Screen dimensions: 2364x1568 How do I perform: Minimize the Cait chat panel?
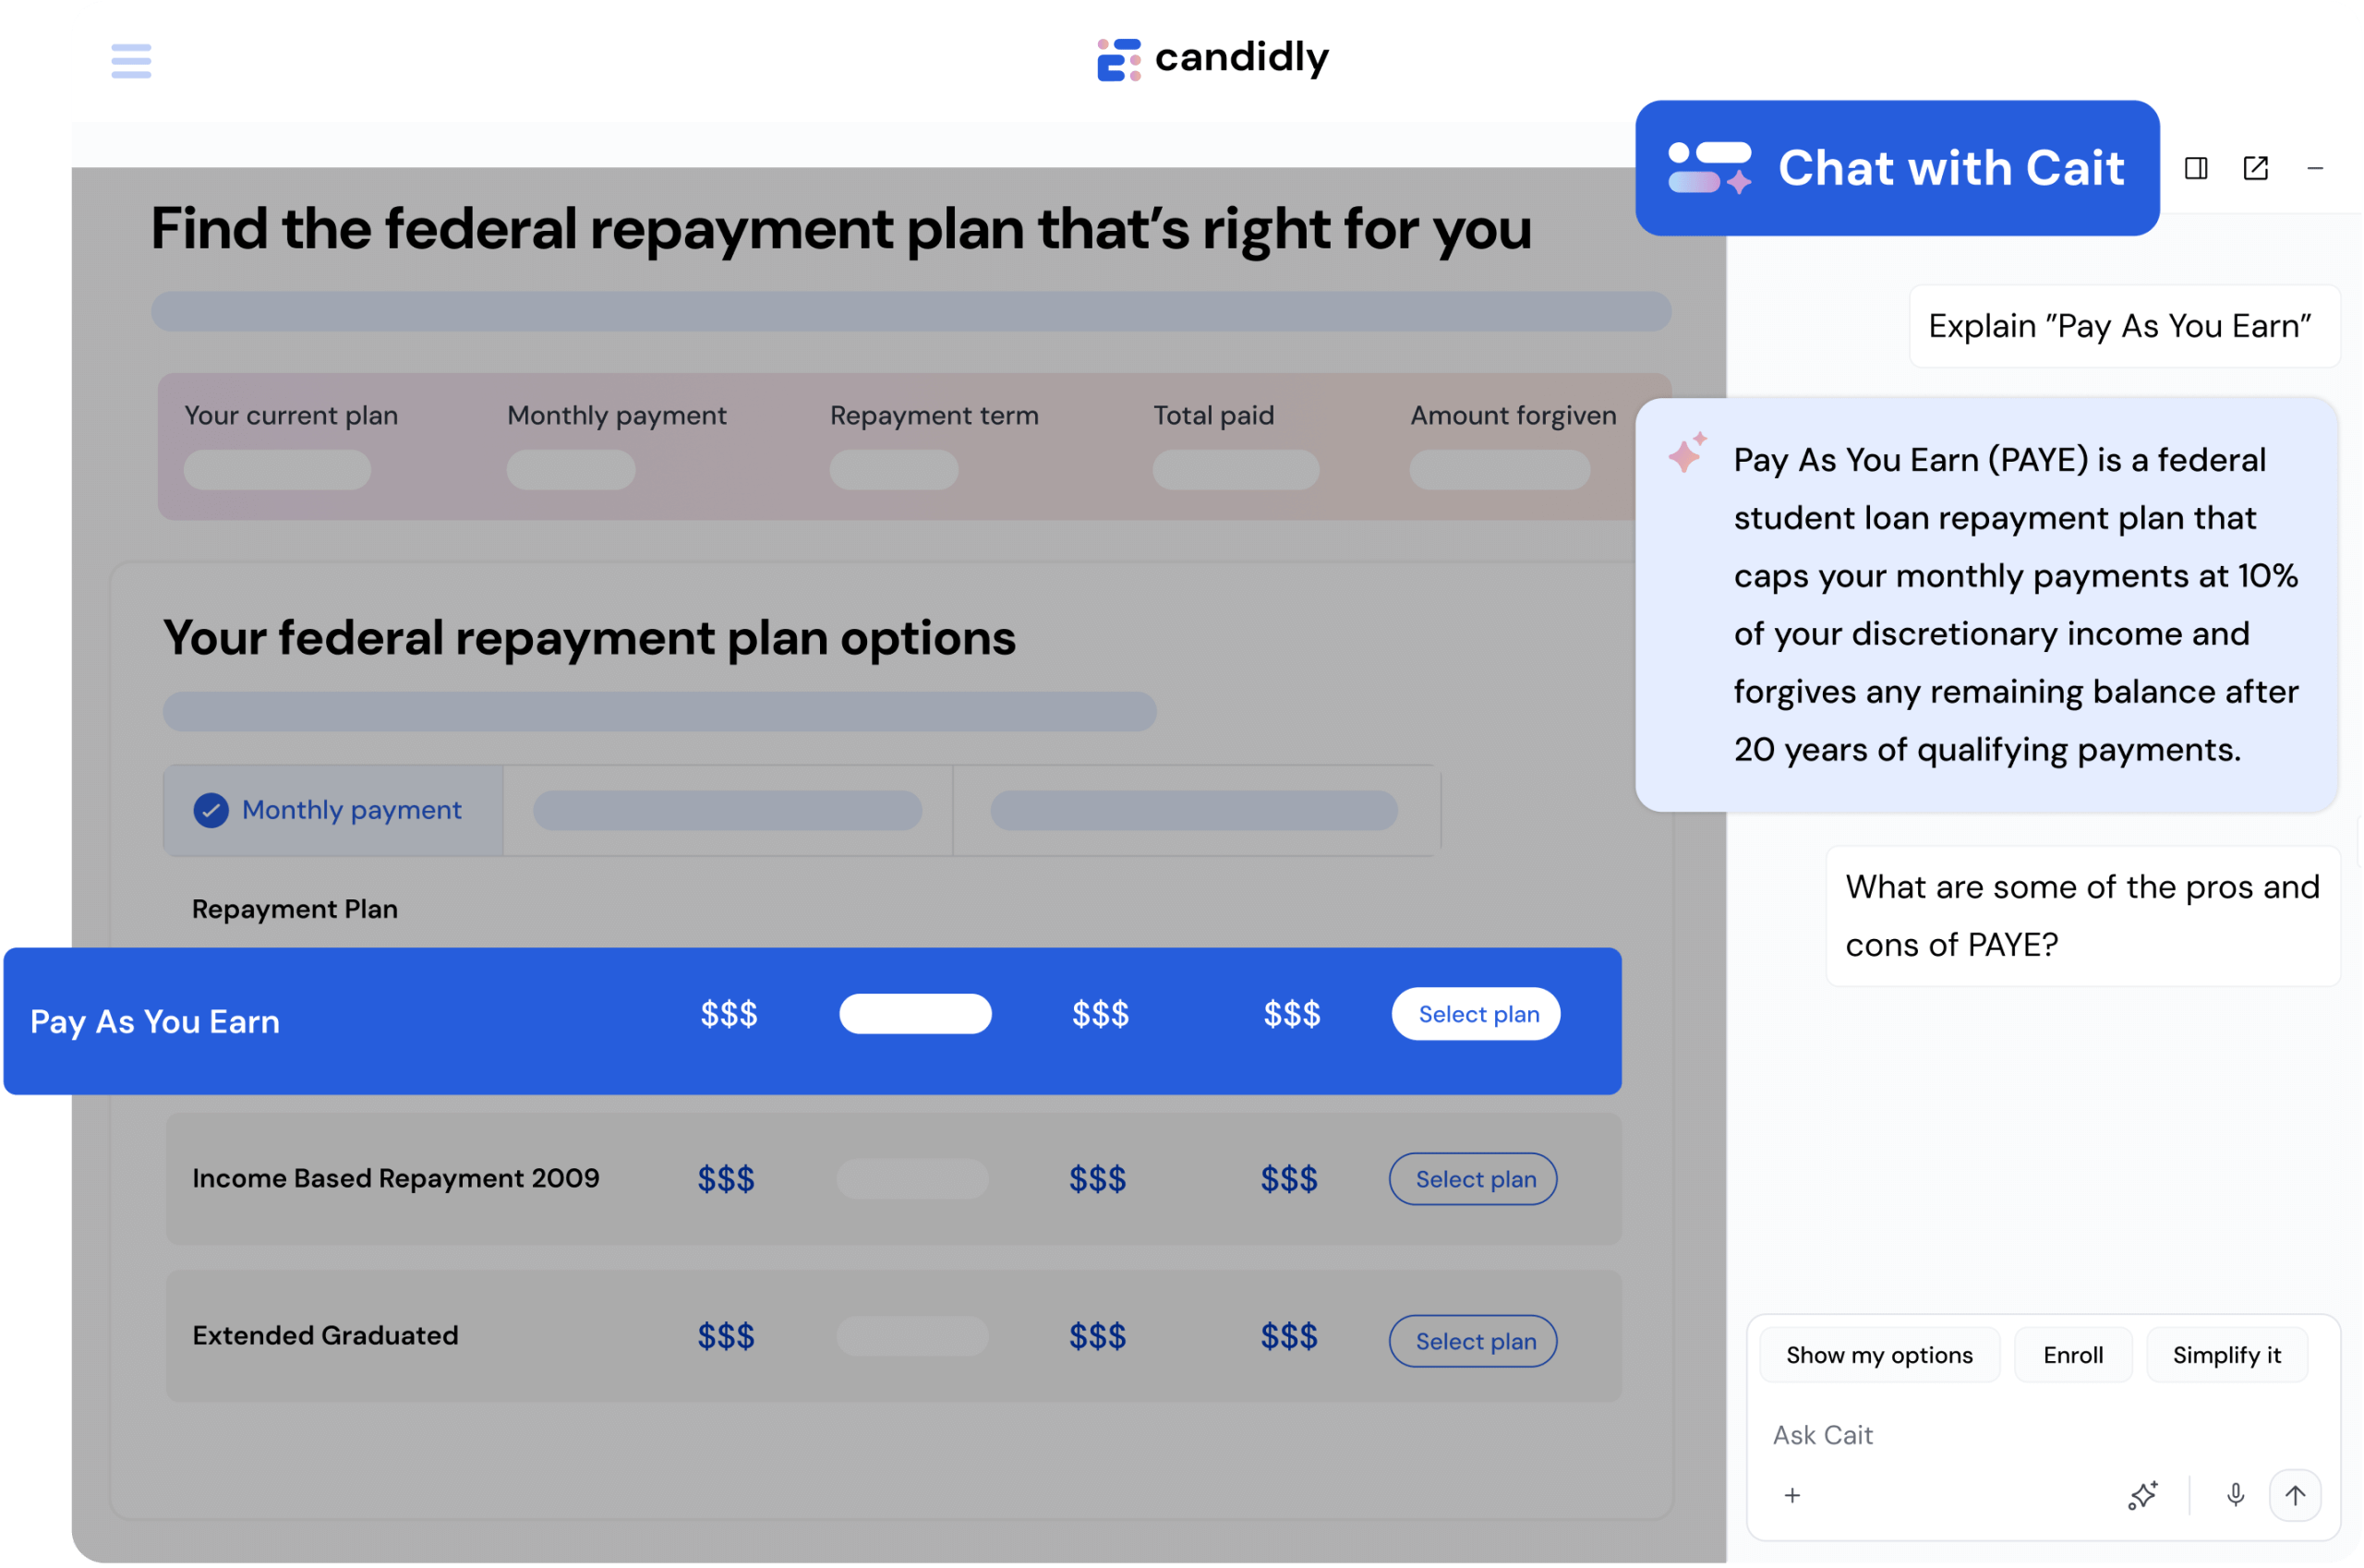(2315, 168)
